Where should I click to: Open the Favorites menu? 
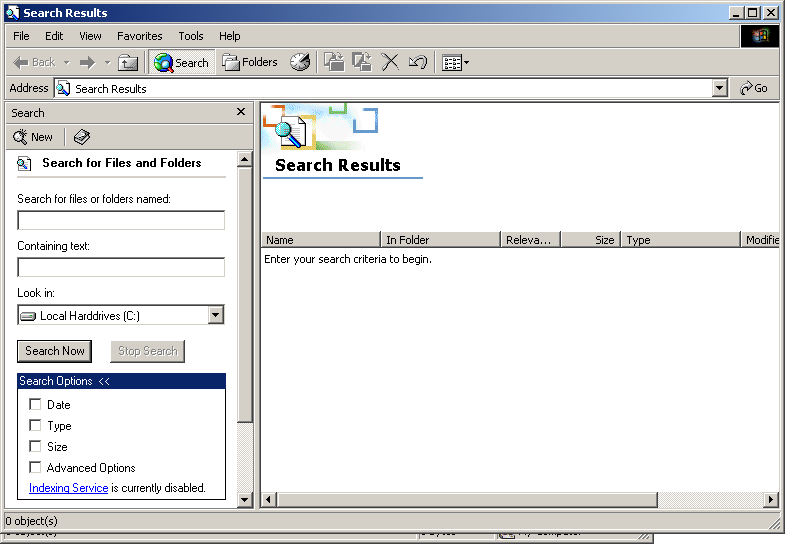139,36
